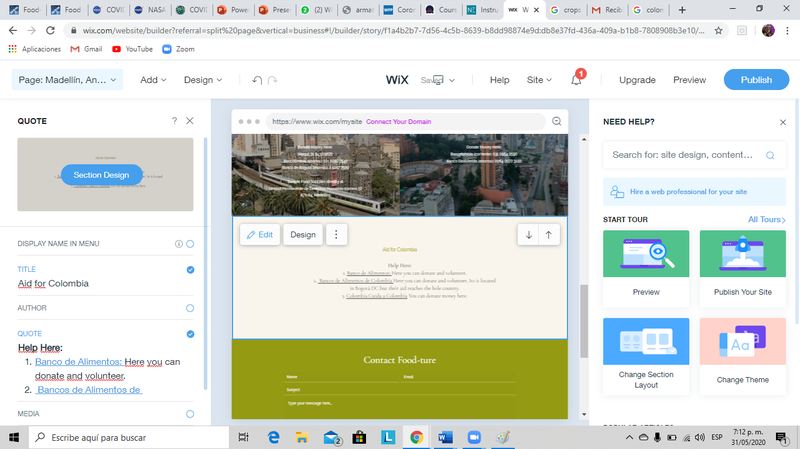
Task: Open Windows Start menu
Action: [x=14, y=437]
